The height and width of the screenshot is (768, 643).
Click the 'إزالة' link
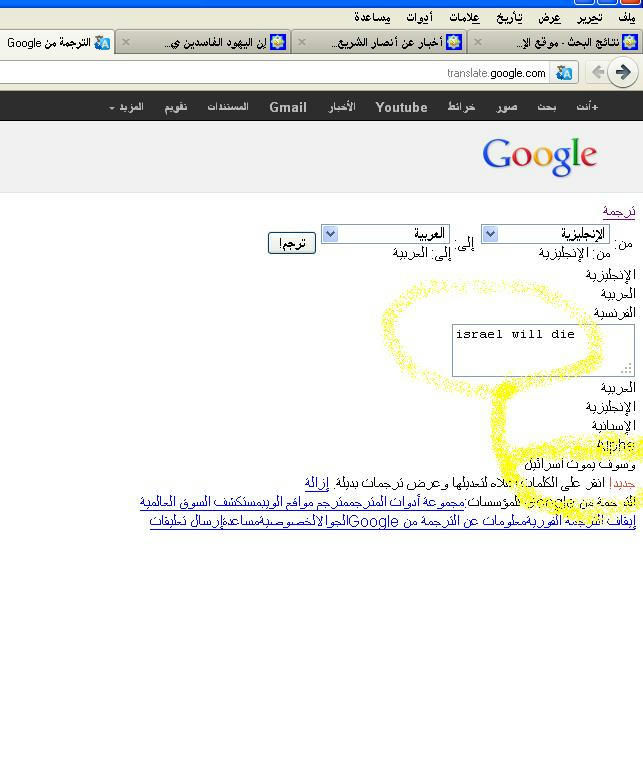click(317, 483)
